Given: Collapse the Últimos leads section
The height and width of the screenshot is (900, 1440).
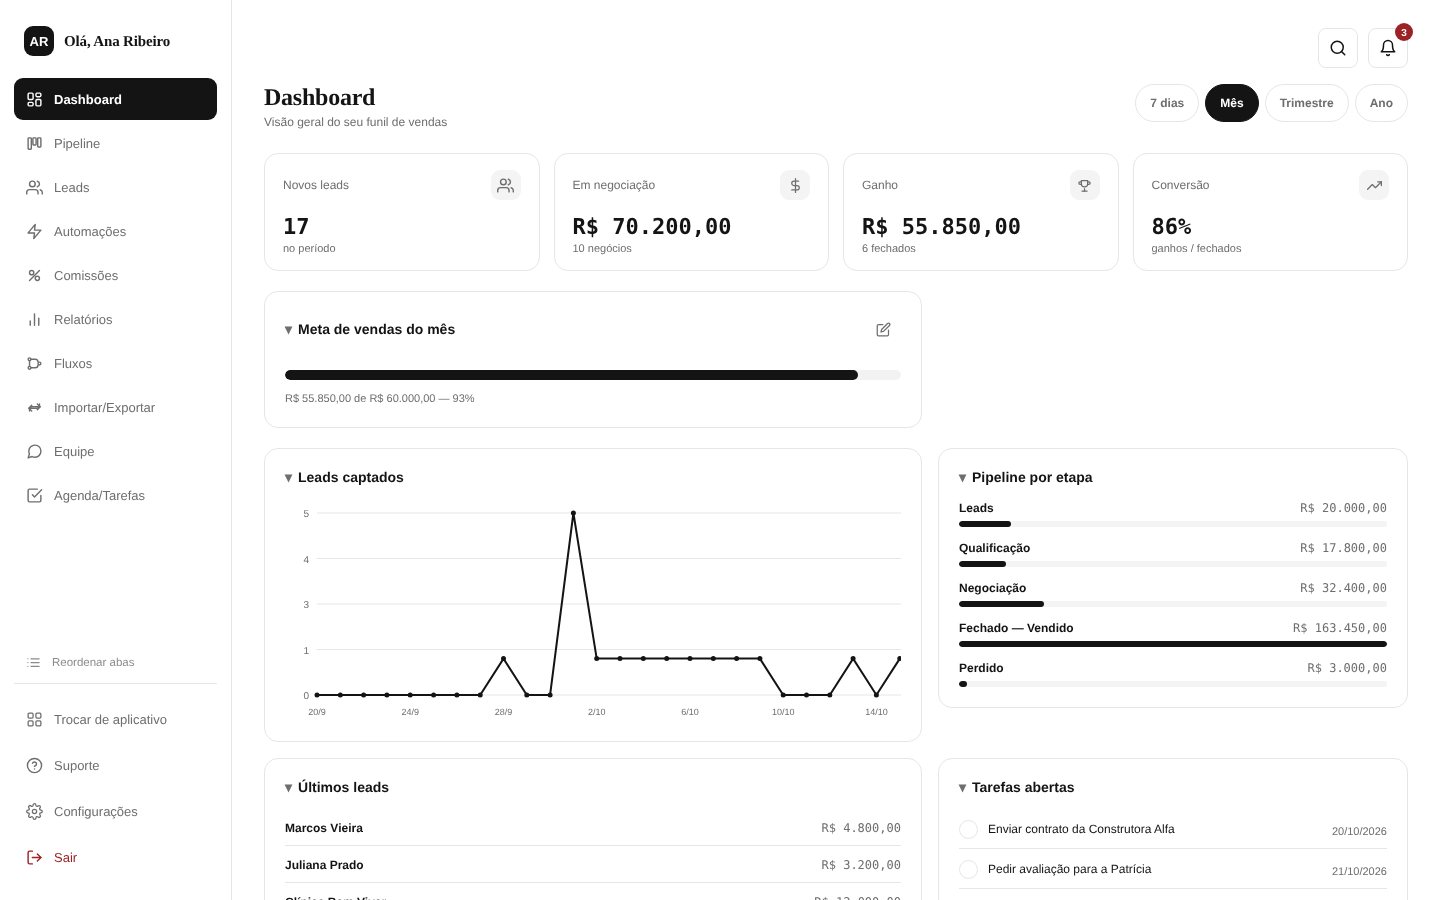Looking at the screenshot, I should pyautogui.click(x=289, y=788).
